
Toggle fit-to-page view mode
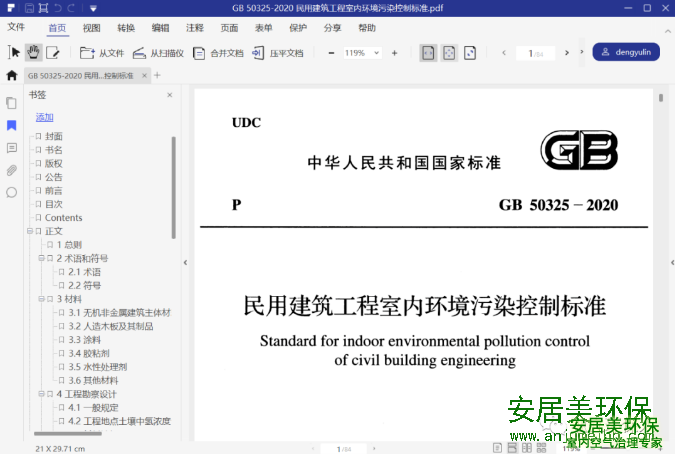click(449, 52)
